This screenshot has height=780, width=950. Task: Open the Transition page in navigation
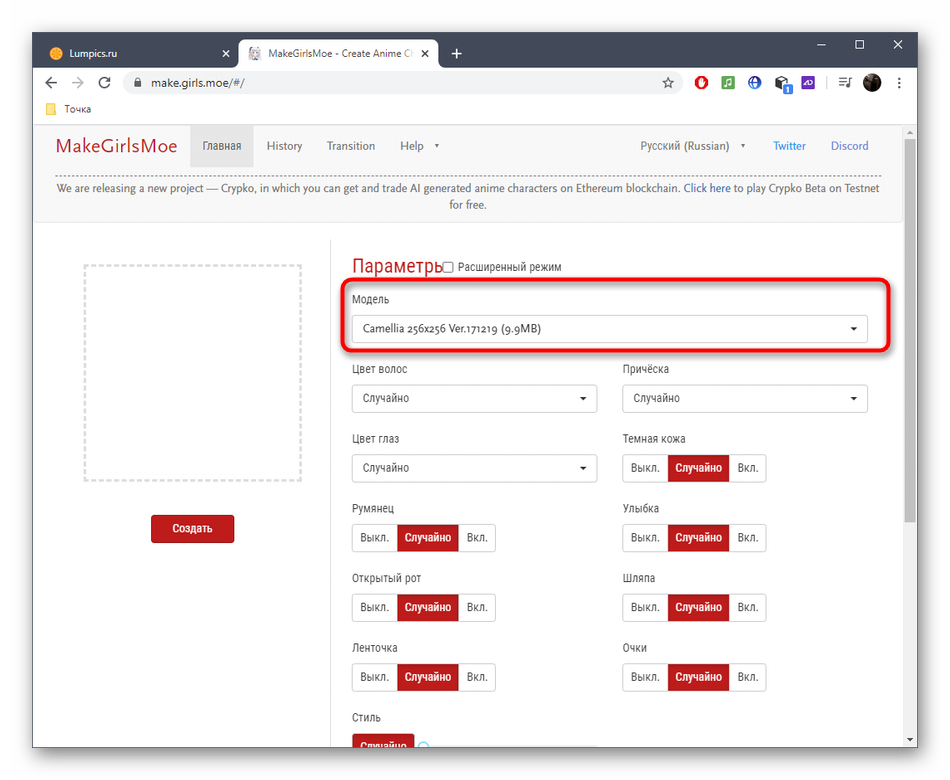(350, 146)
